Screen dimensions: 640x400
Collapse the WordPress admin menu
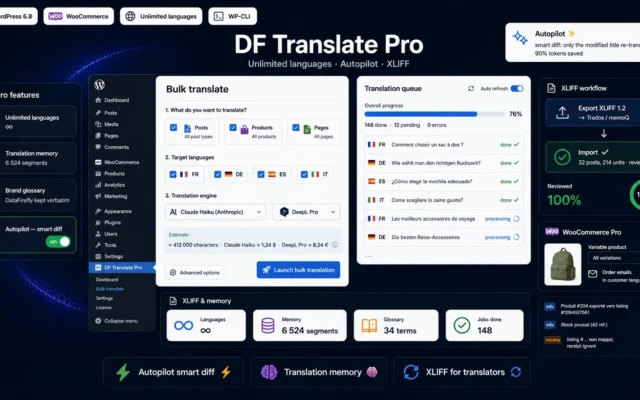click(x=116, y=321)
